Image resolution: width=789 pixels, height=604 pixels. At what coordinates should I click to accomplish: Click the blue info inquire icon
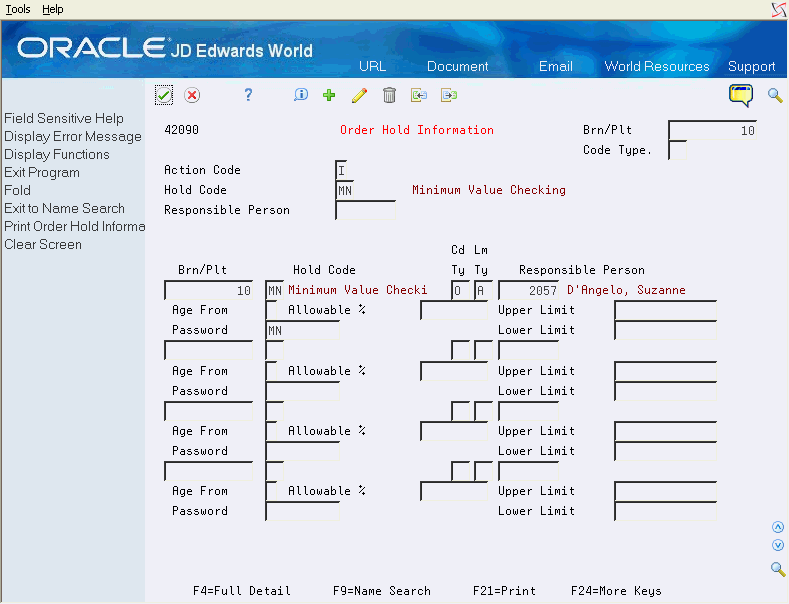[300, 95]
